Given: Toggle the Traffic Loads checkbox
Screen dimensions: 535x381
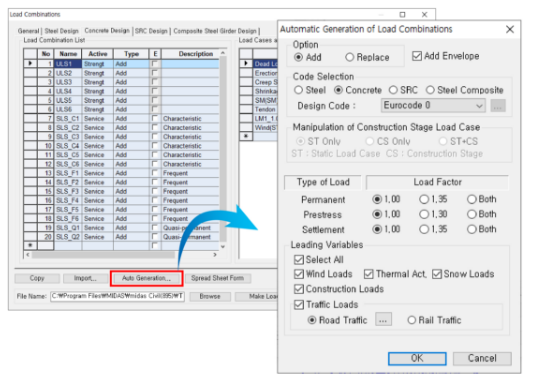Looking at the screenshot, I should pos(299,305).
